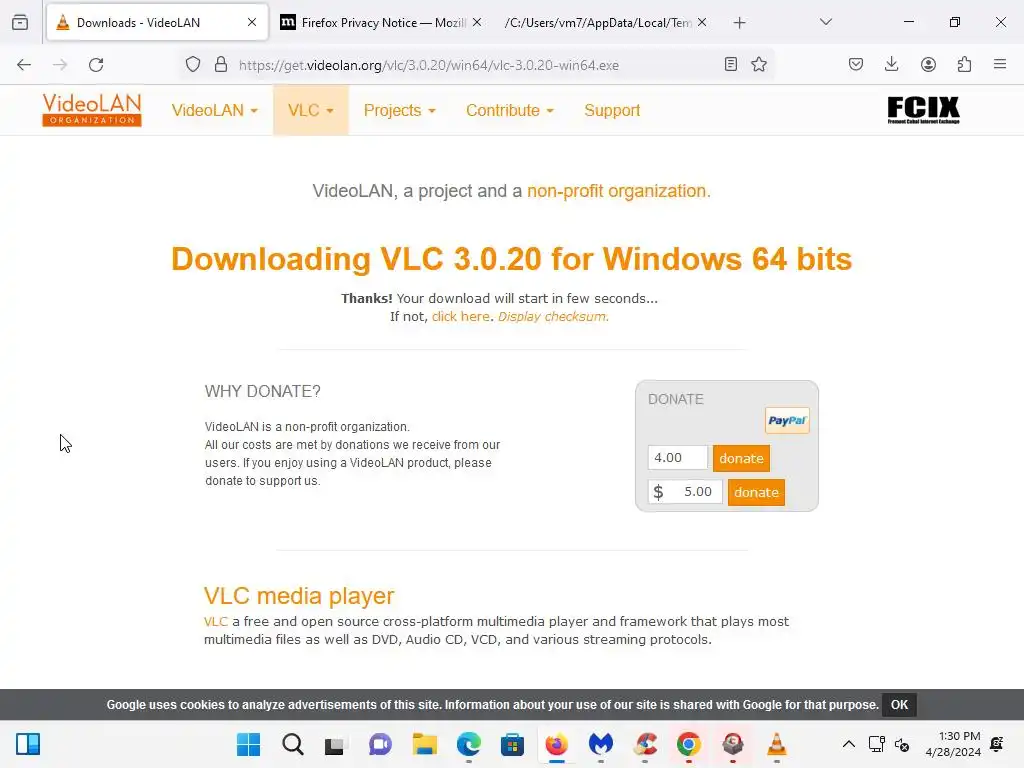Open the notification center icon
Image resolution: width=1024 pixels, height=768 pixels.
click(x=997, y=744)
